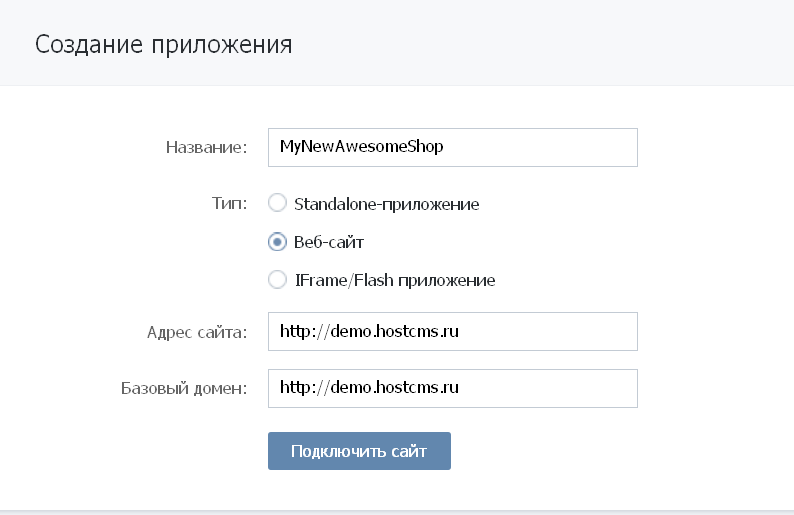
Task: Click the URL text in Адрес сайта
Action: coord(370,332)
